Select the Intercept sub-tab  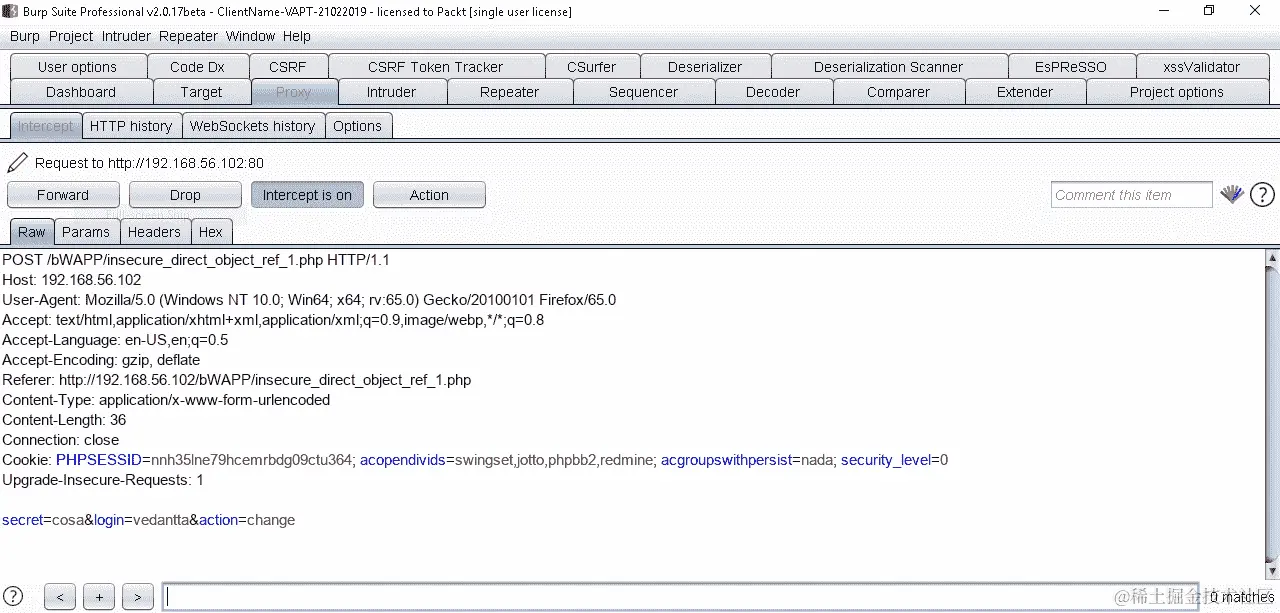coord(46,126)
